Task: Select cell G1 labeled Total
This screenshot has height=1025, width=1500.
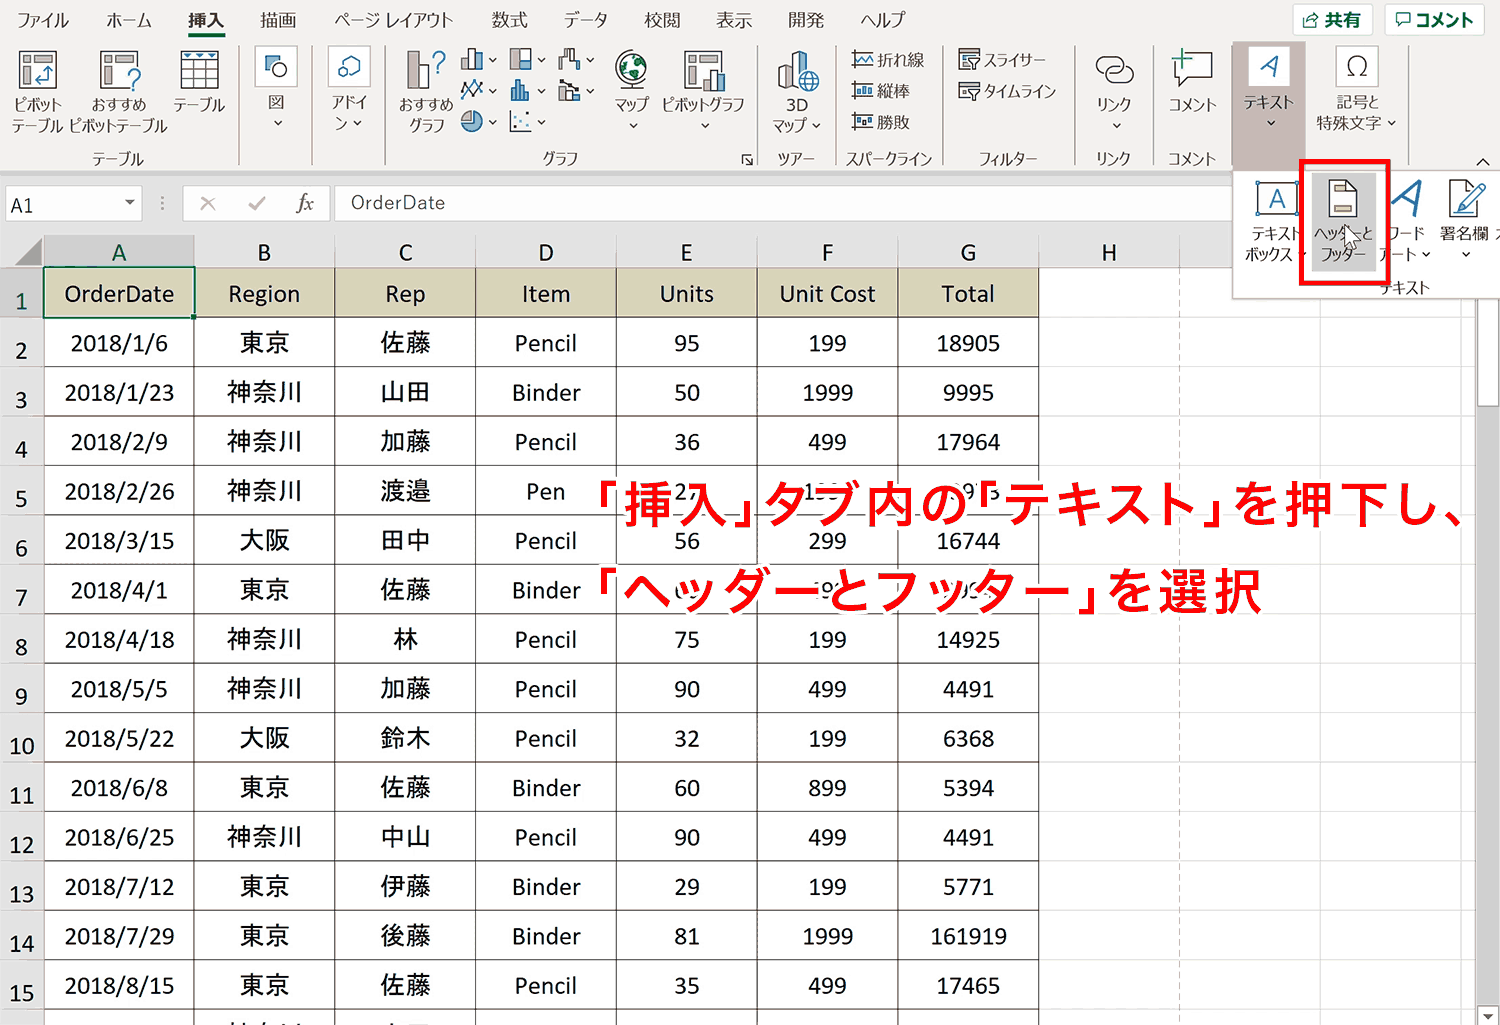Action: click(x=968, y=293)
